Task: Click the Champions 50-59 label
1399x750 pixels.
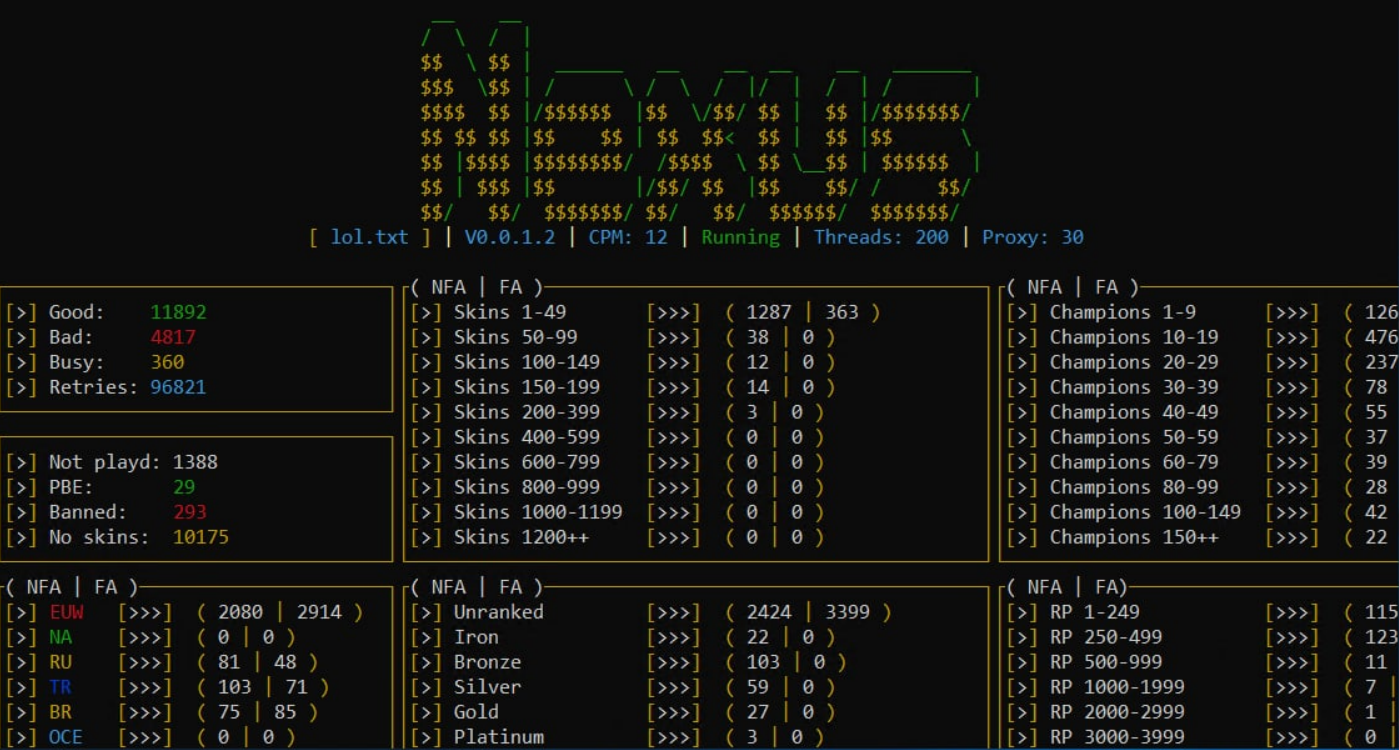Action: [x=1134, y=437]
